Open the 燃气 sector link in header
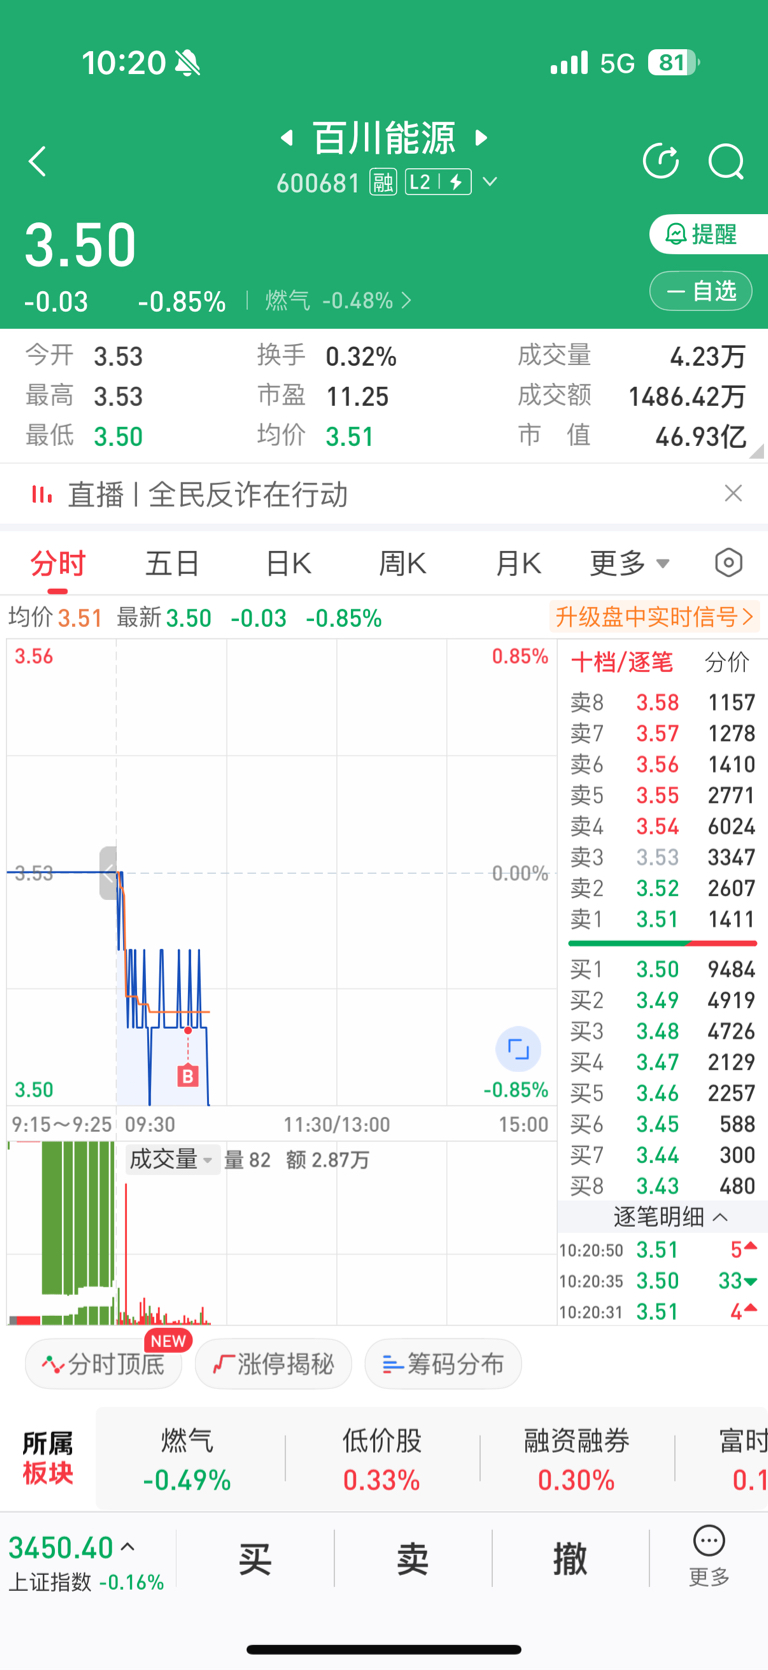Image resolution: width=768 pixels, height=1670 pixels. click(338, 301)
